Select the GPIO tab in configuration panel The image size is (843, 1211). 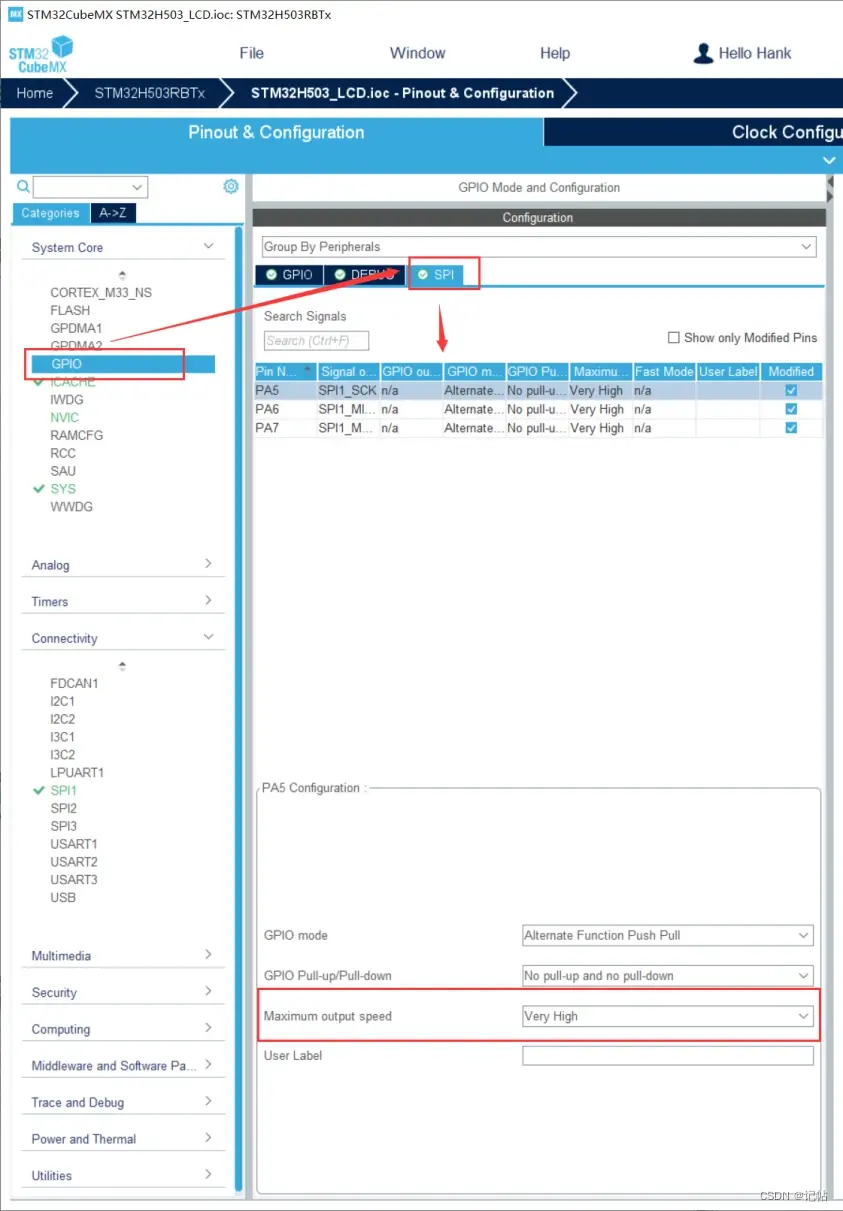289,274
